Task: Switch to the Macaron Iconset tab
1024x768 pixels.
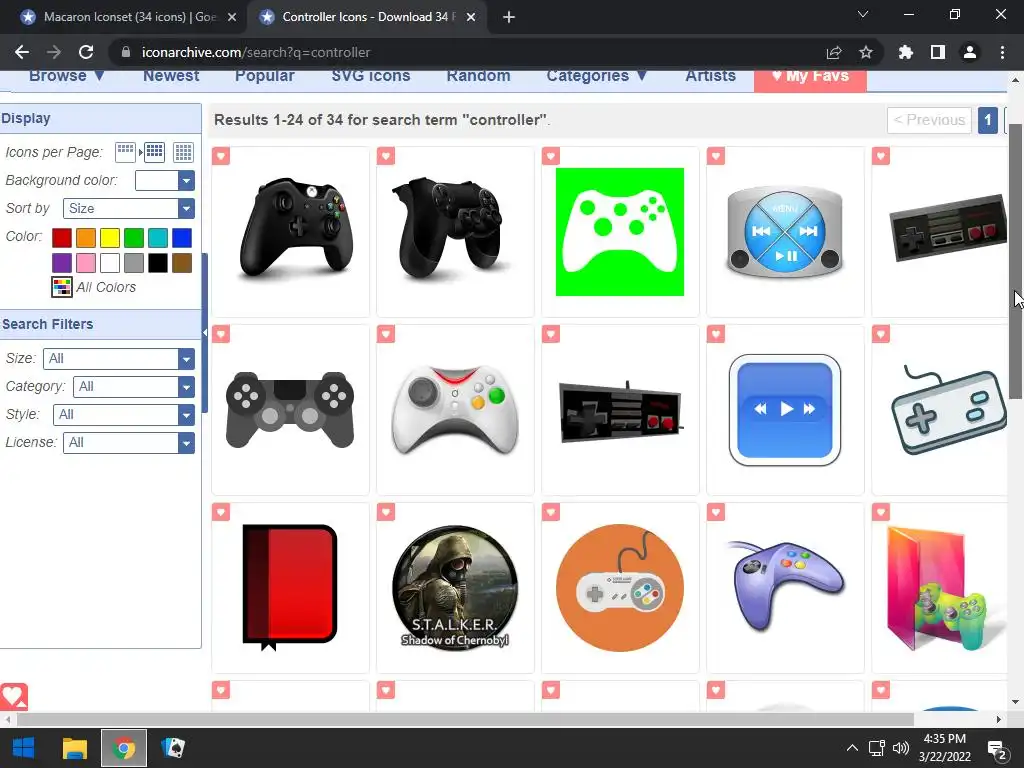Action: point(128,17)
